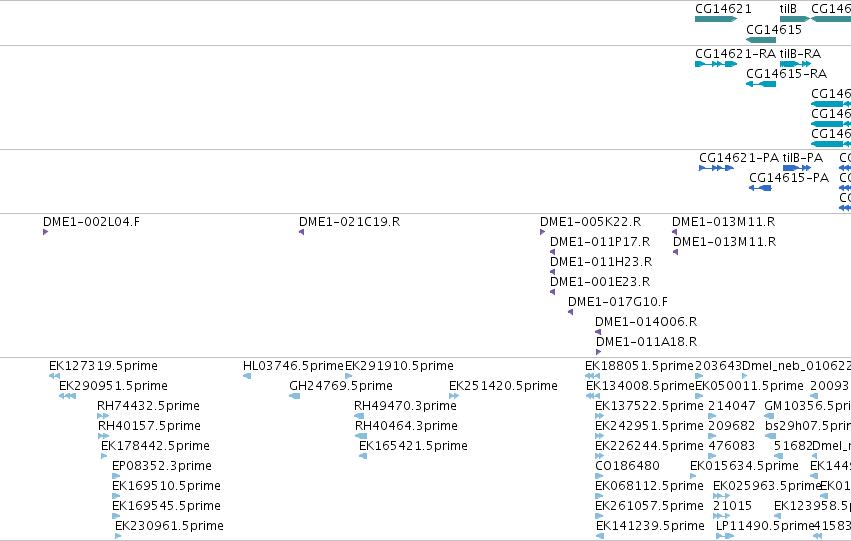Click the CG14621-PA protein glyph
Image resolution: width=851 pixels, height=541 pixels.
pyautogui.click(x=716, y=168)
